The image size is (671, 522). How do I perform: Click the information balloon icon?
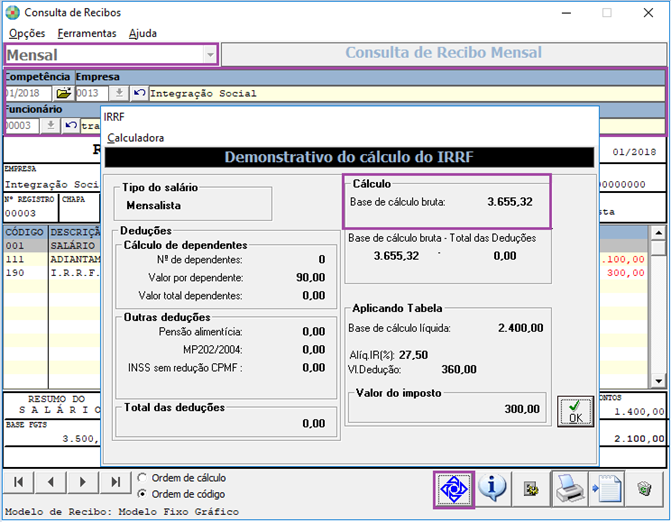point(492,489)
